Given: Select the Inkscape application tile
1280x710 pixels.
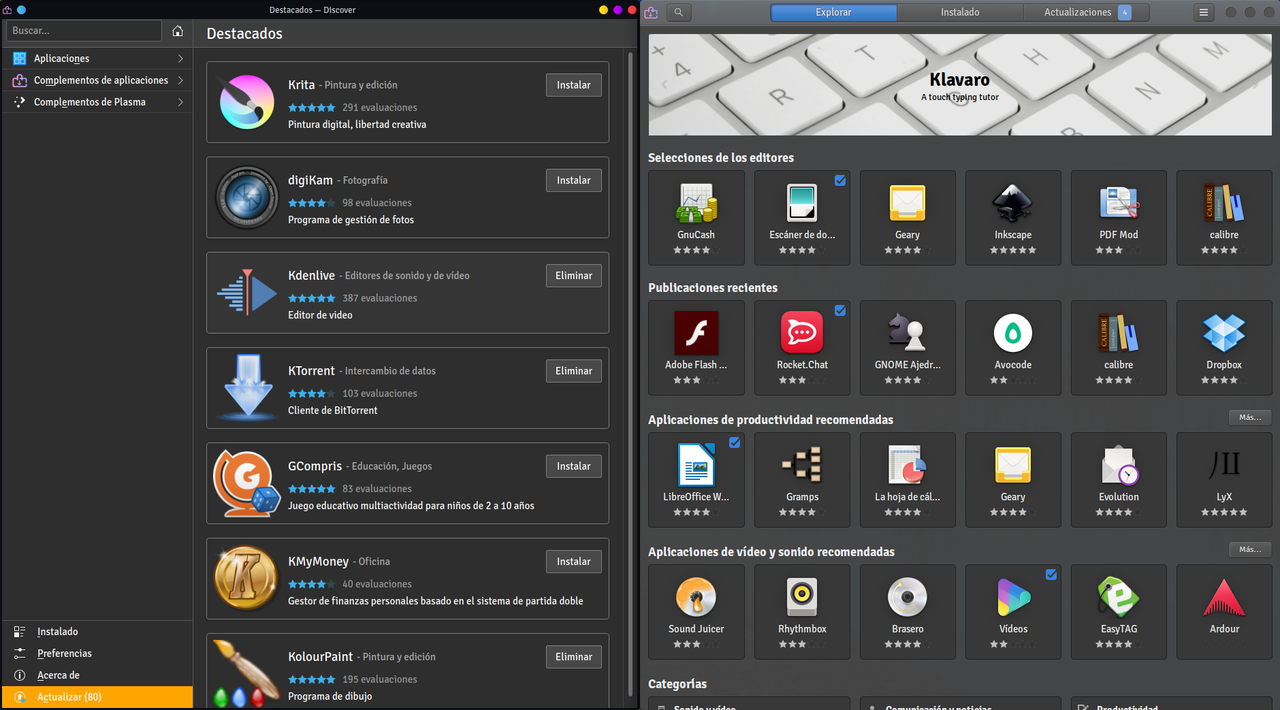Looking at the screenshot, I should [x=1013, y=217].
